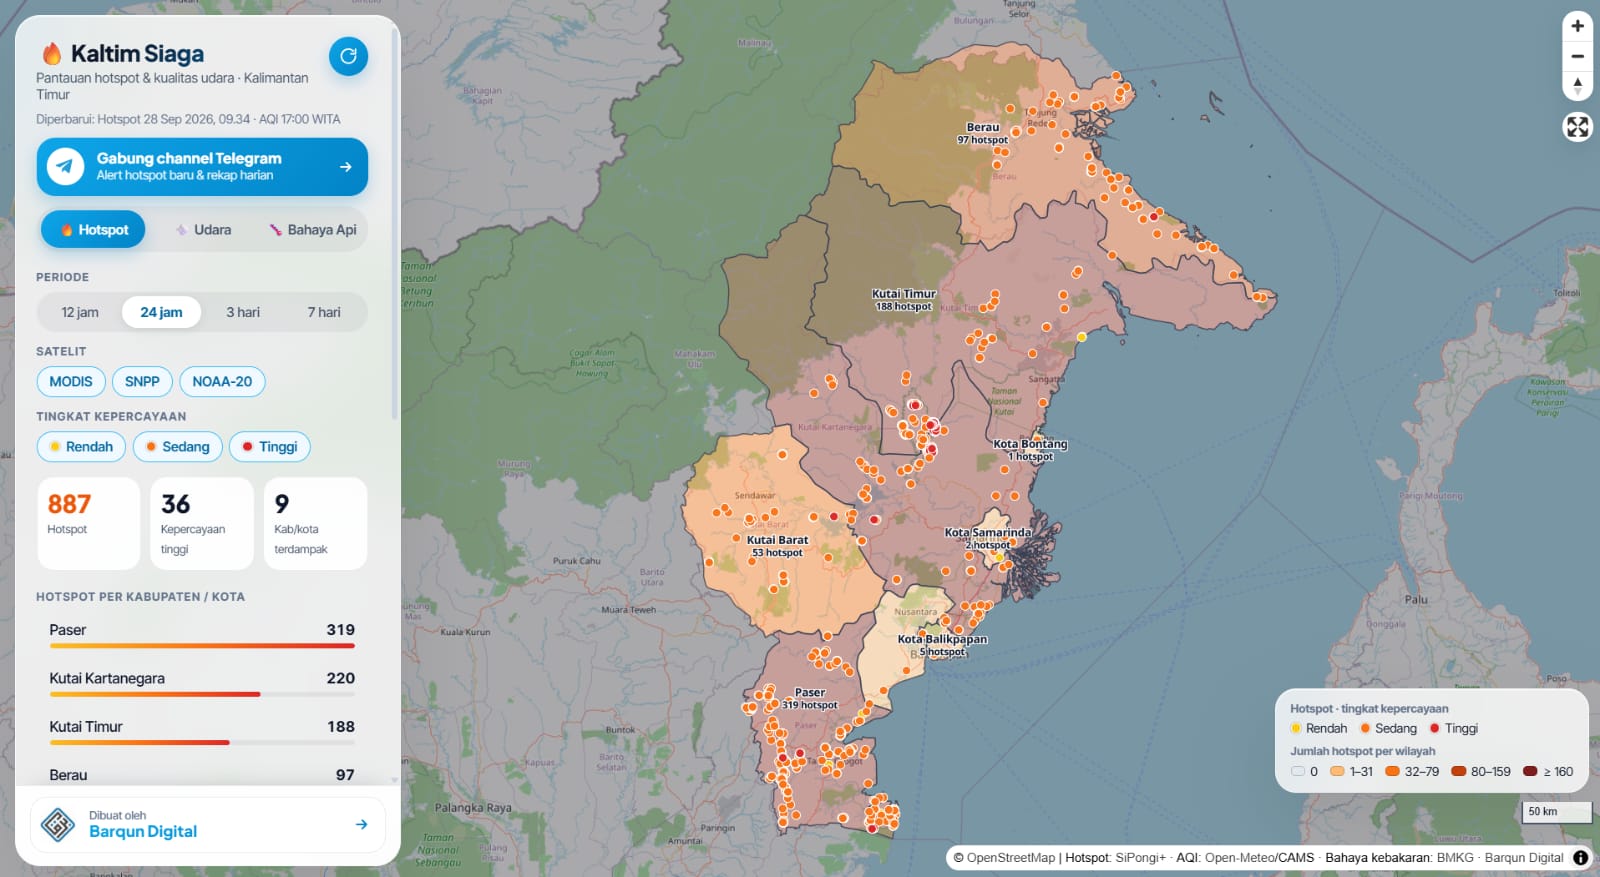Screen dimensions: 1600x877
Task: Toggle the SNPP satellite filter
Action: [x=142, y=381]
